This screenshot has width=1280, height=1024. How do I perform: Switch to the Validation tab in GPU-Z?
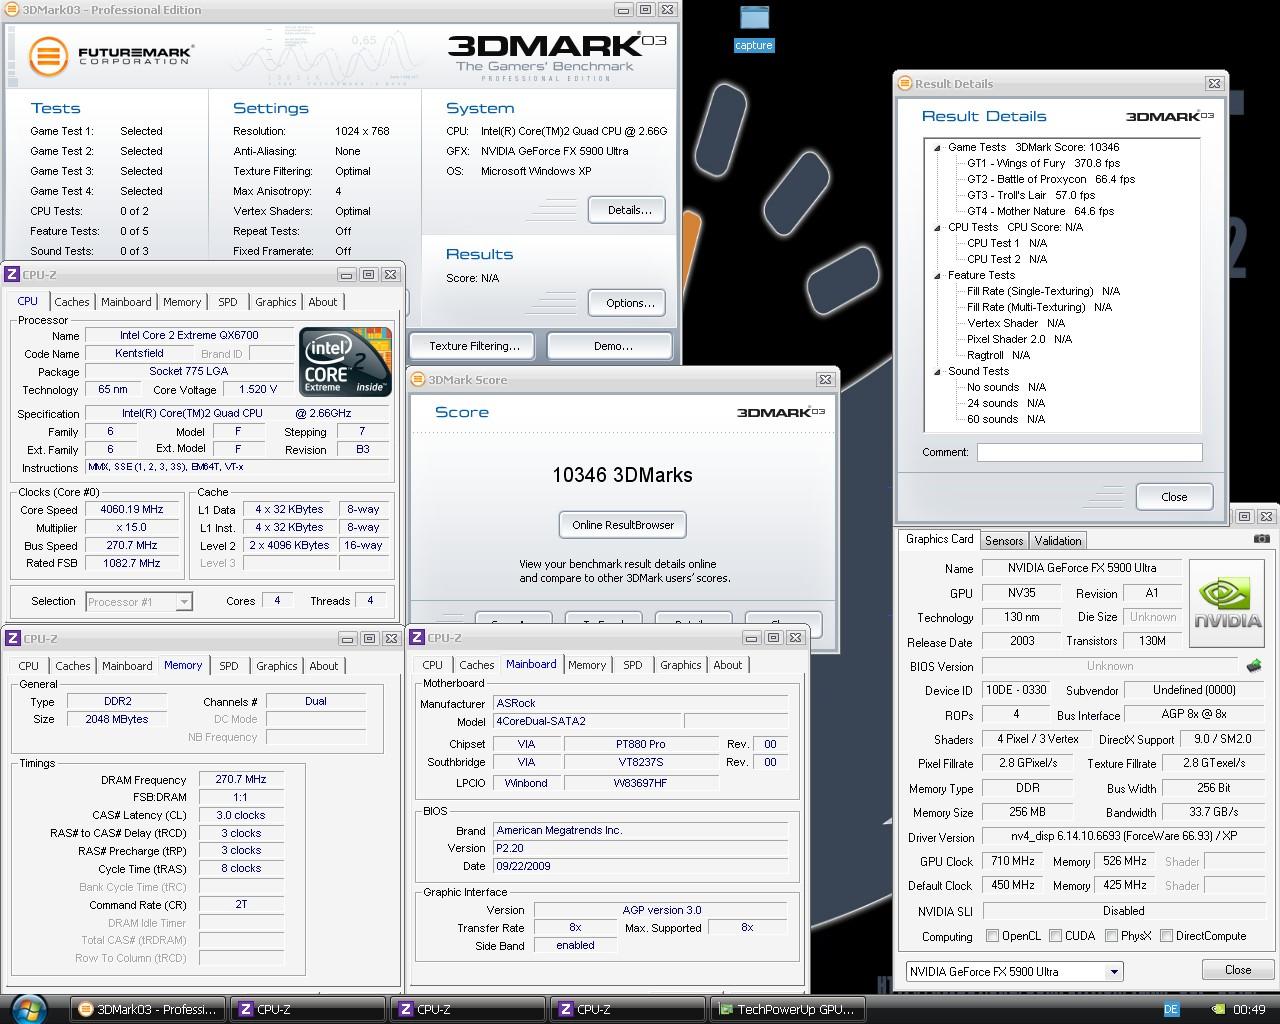pyautogui.click(x=1058, y=541)
